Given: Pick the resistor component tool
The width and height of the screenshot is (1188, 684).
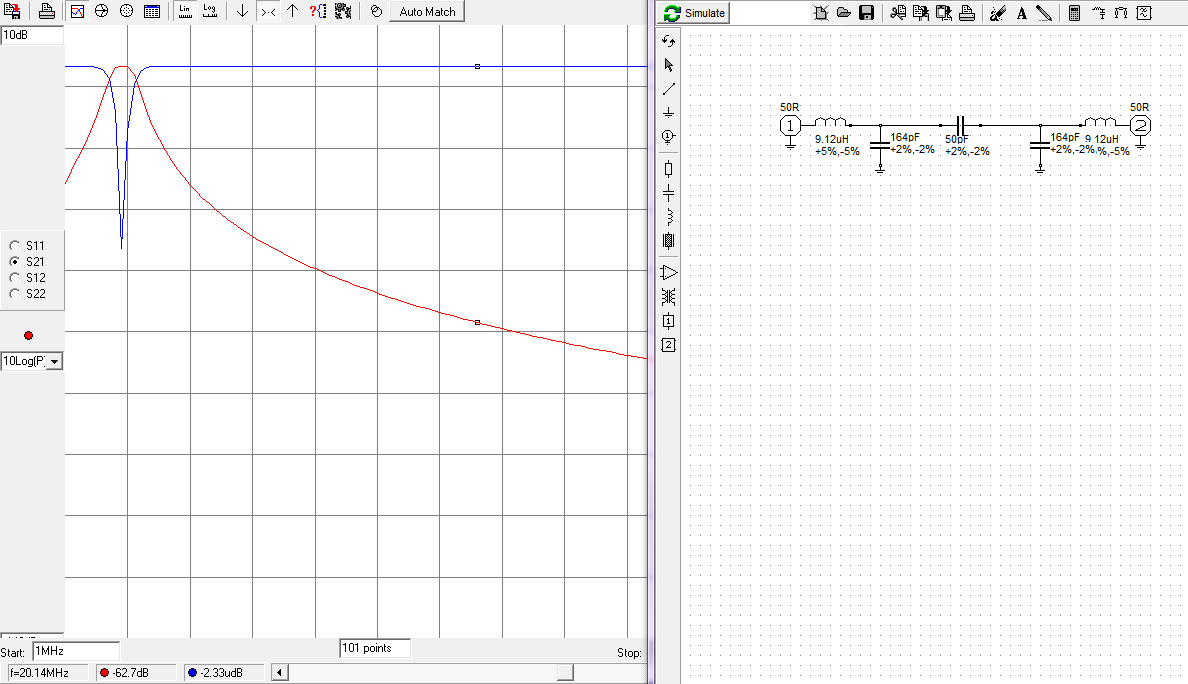Looking at the screenshot, I should pyautogui.click(x=669, y=168).
